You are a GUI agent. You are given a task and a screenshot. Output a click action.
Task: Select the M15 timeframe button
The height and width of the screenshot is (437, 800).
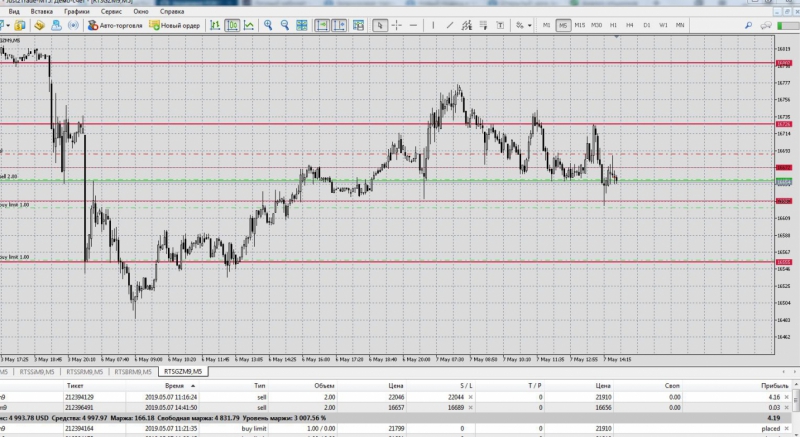[x=579, y=25]
